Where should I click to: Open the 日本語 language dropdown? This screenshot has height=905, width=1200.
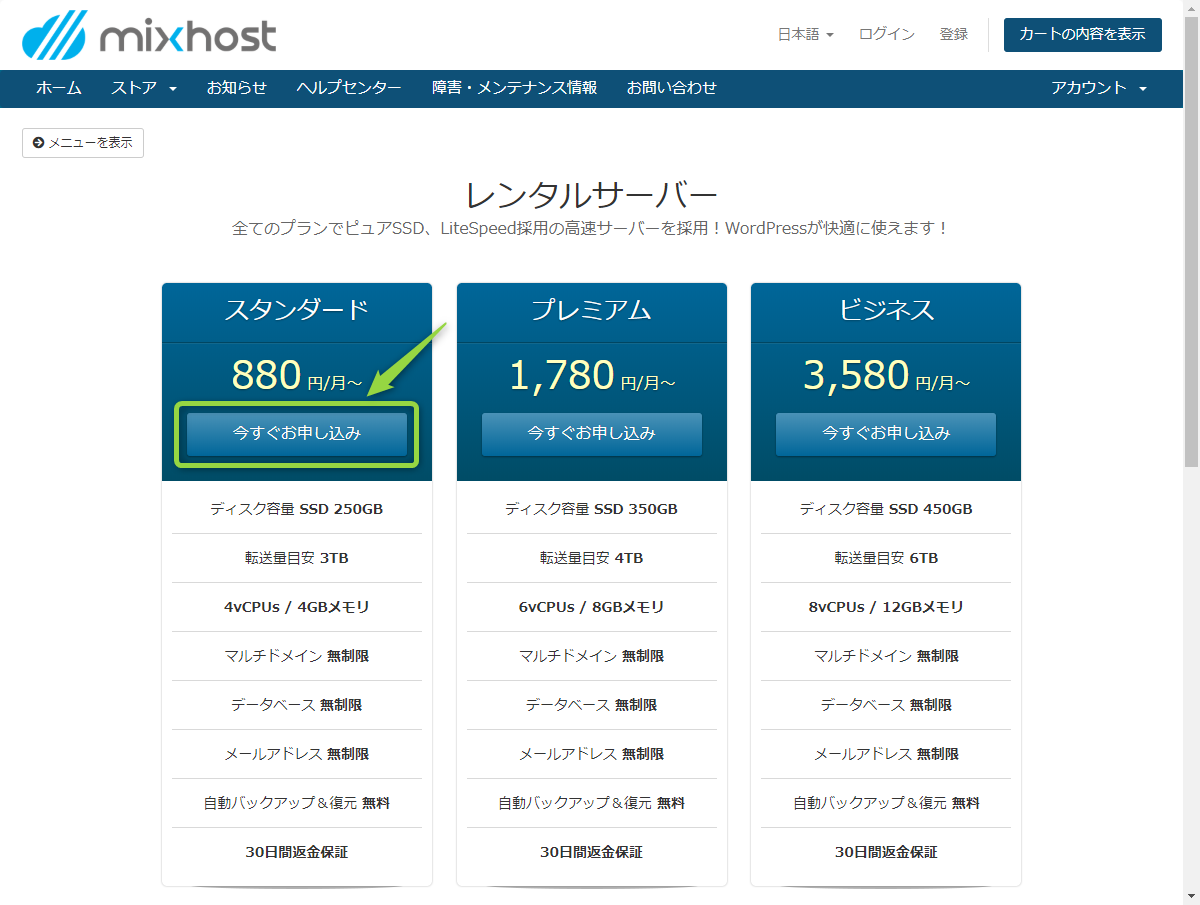pos(805,34)
